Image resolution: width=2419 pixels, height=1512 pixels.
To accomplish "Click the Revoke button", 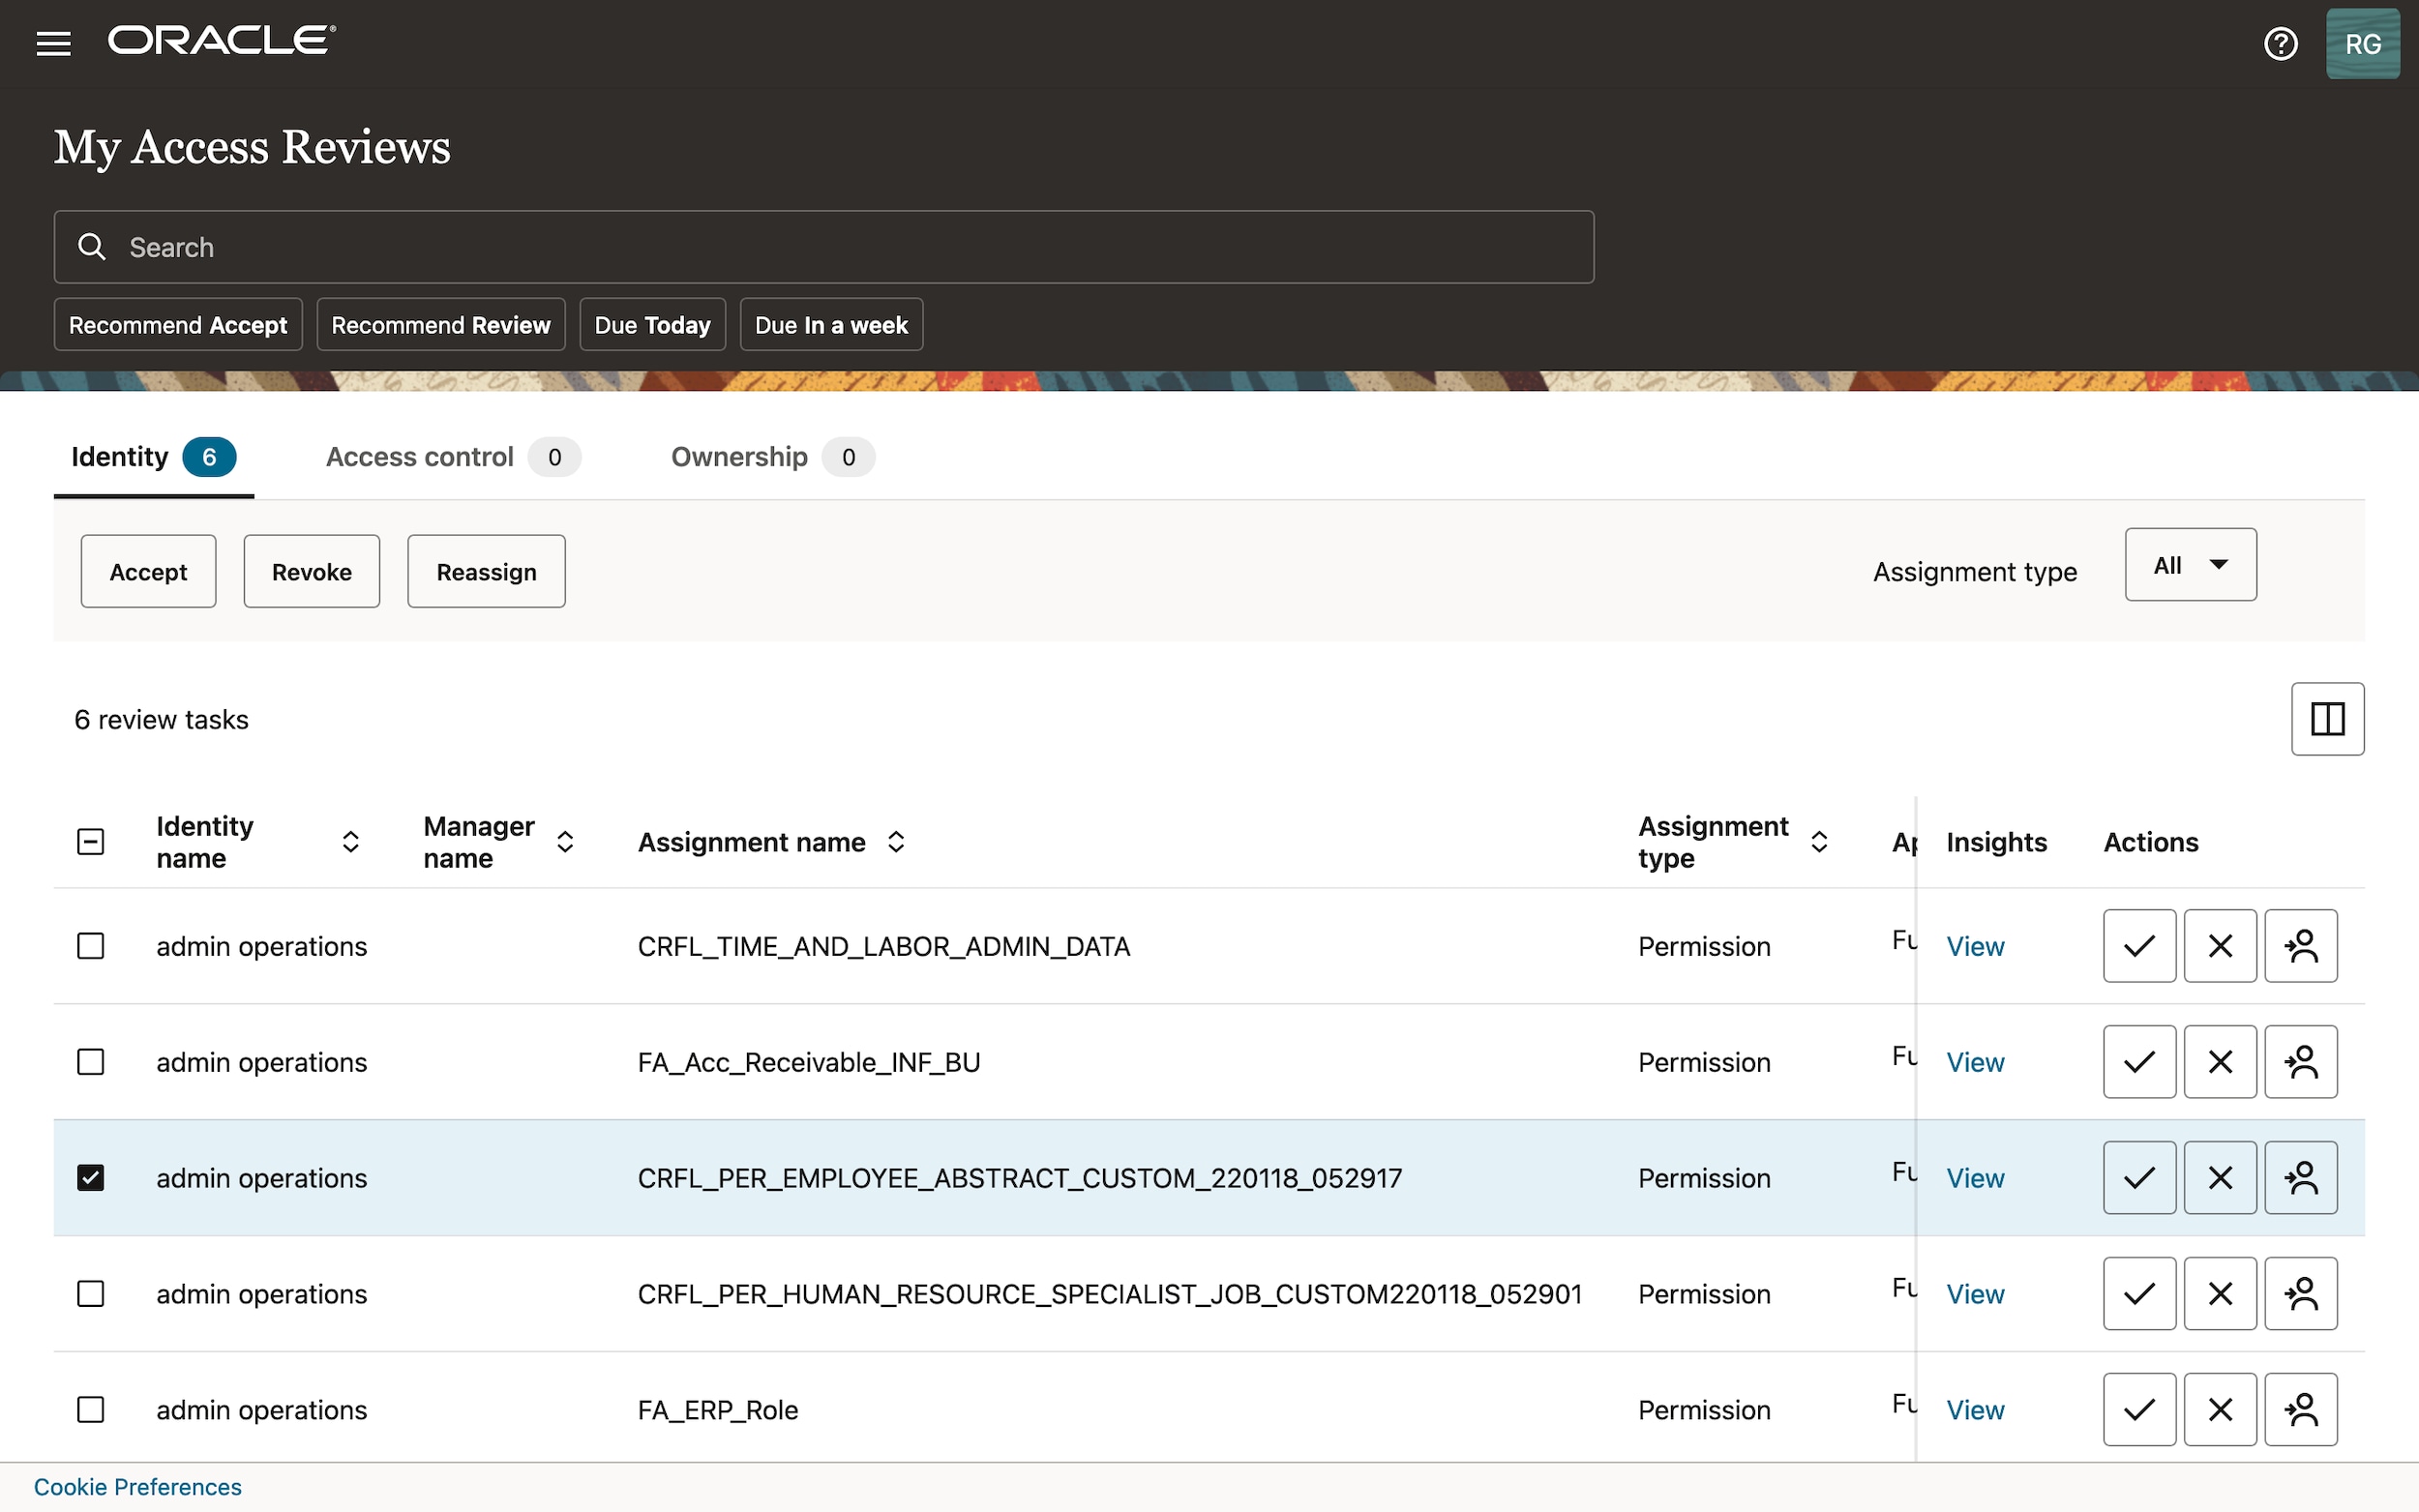I will 311,571.
